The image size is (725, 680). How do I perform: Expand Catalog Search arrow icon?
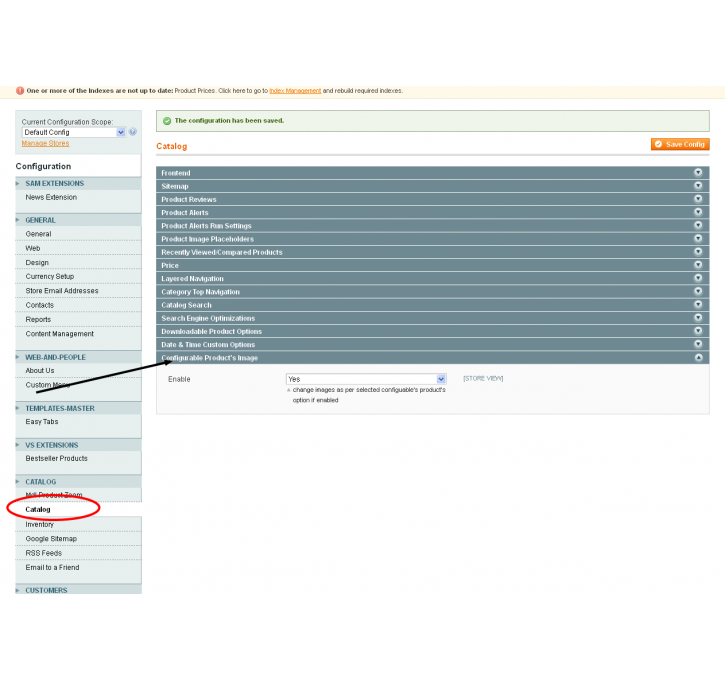click(698, 304)
